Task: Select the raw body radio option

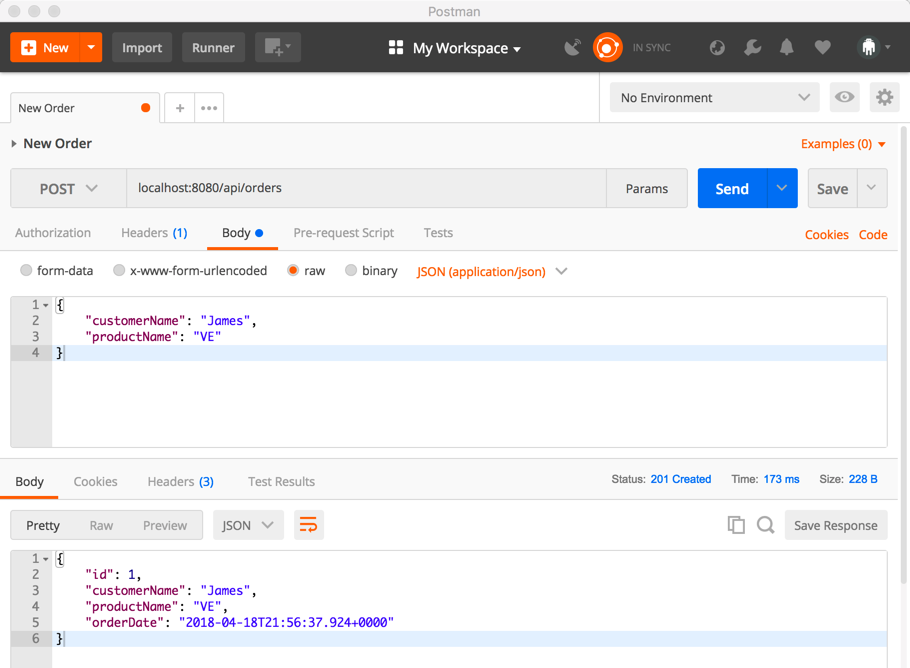Action: pos(293,270)
